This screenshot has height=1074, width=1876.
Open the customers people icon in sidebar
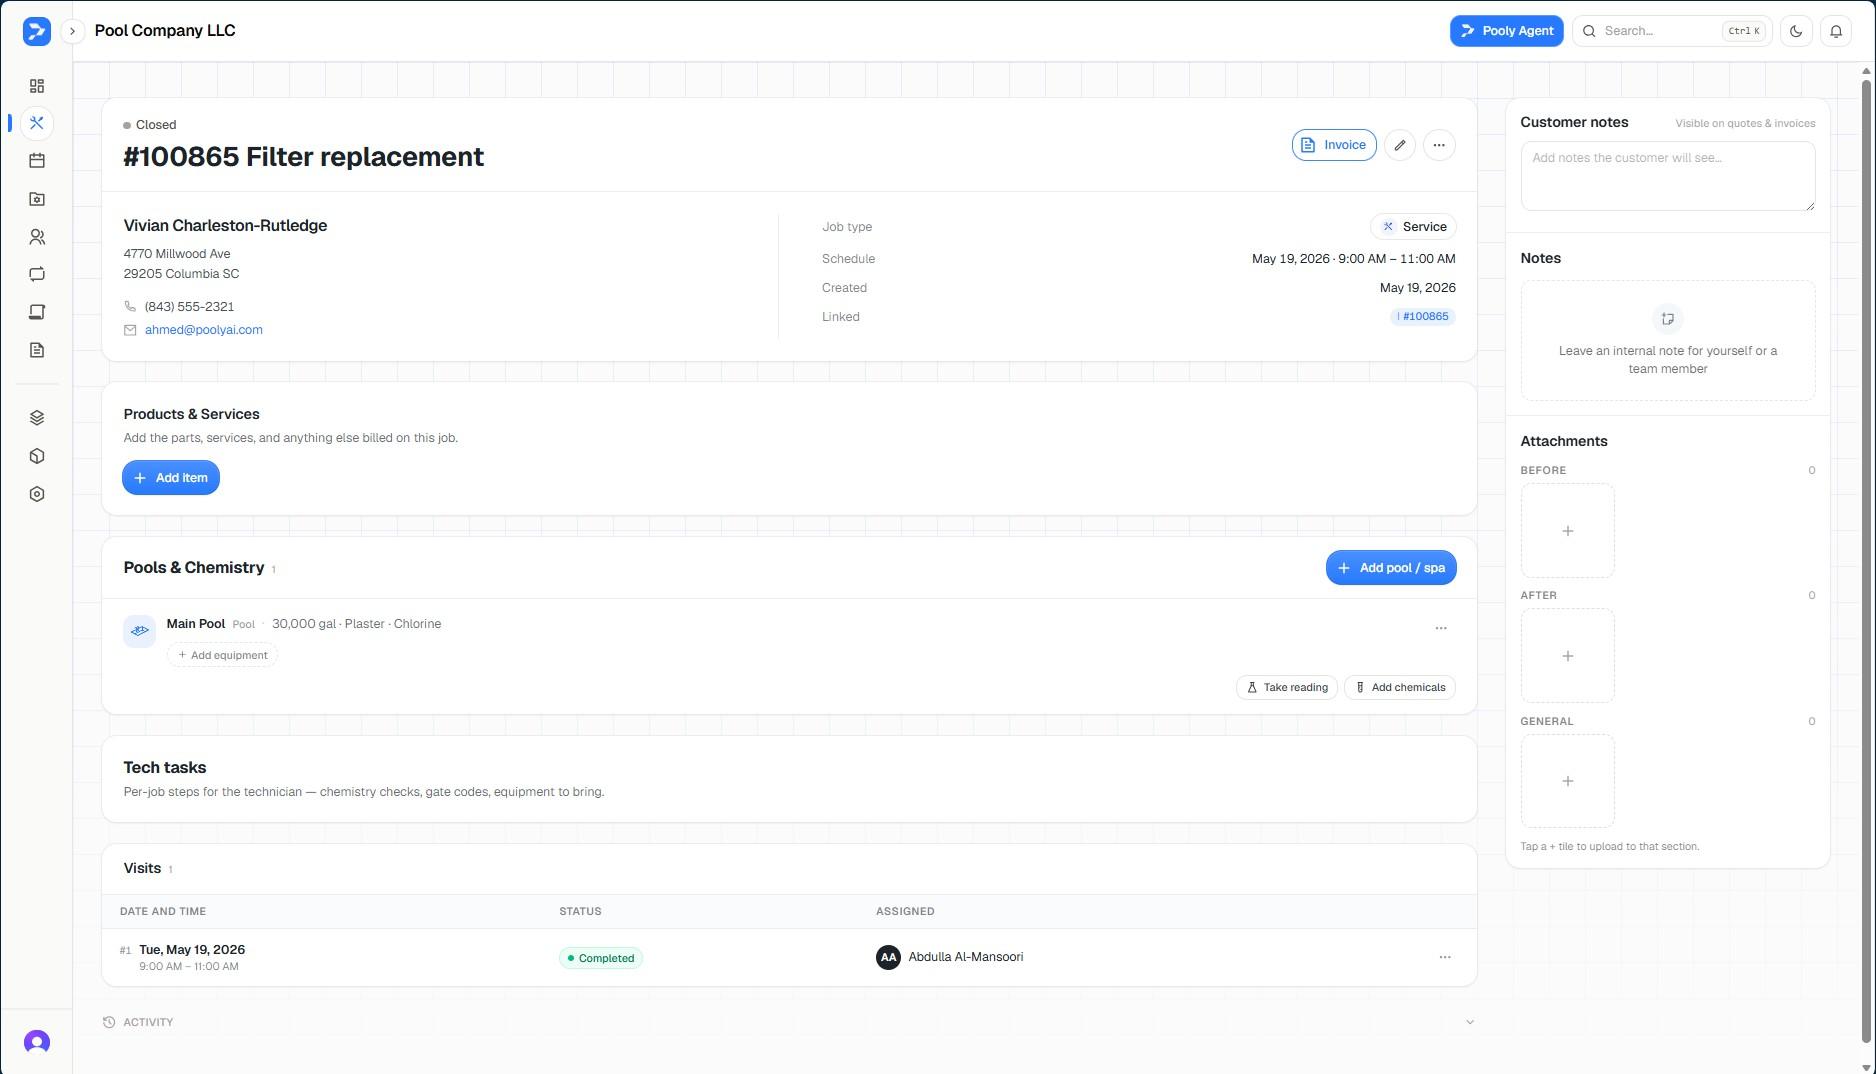[37, 237]
